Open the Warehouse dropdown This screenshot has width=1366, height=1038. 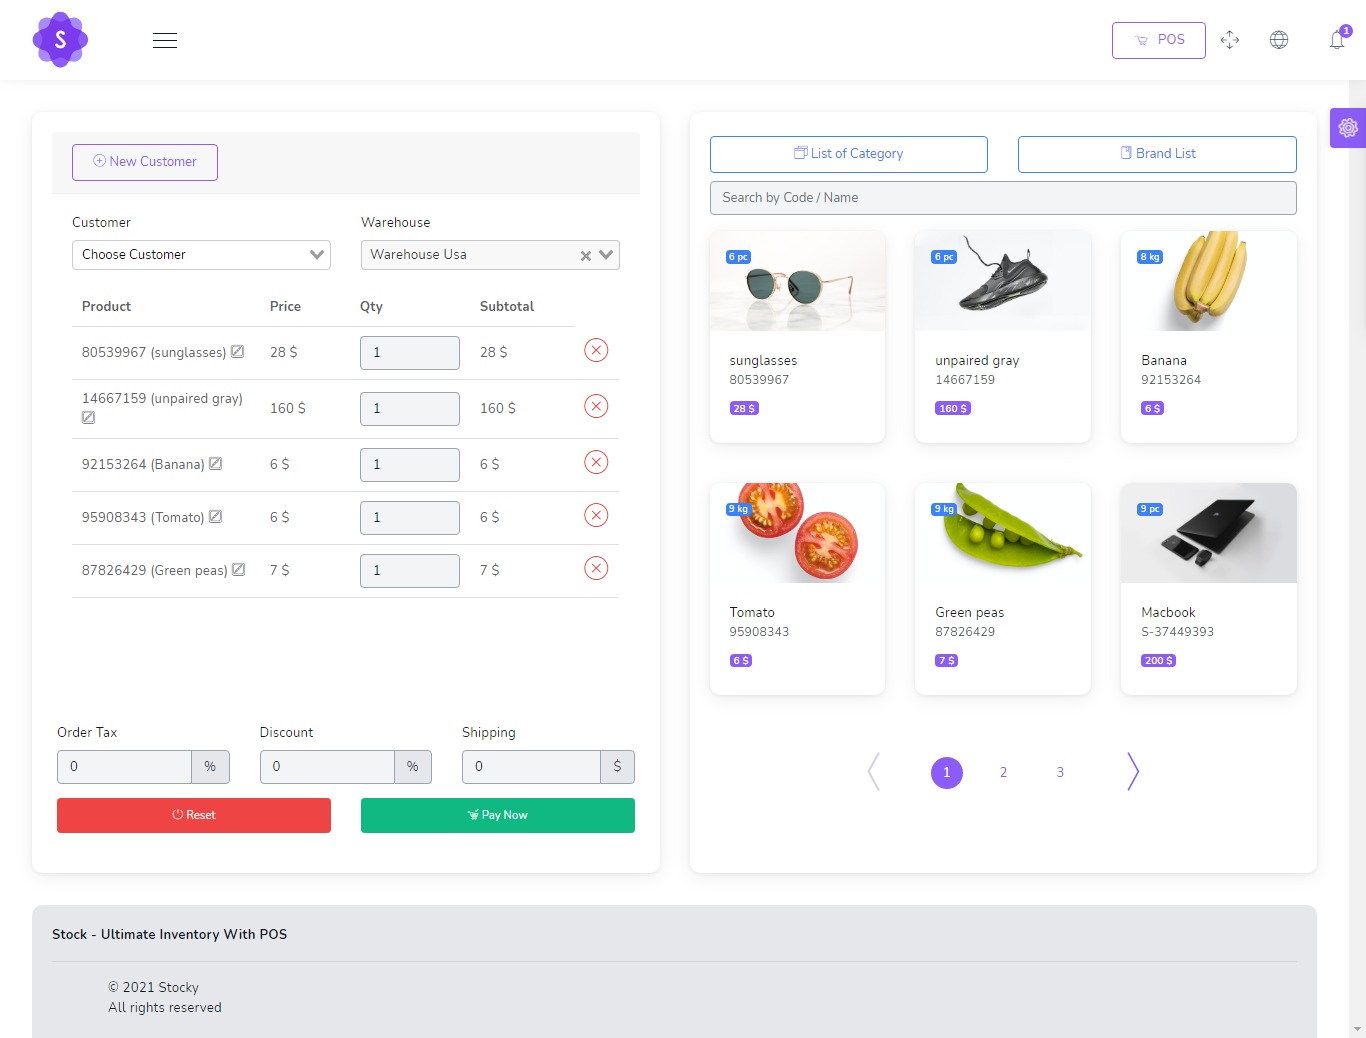coord(604,254)
